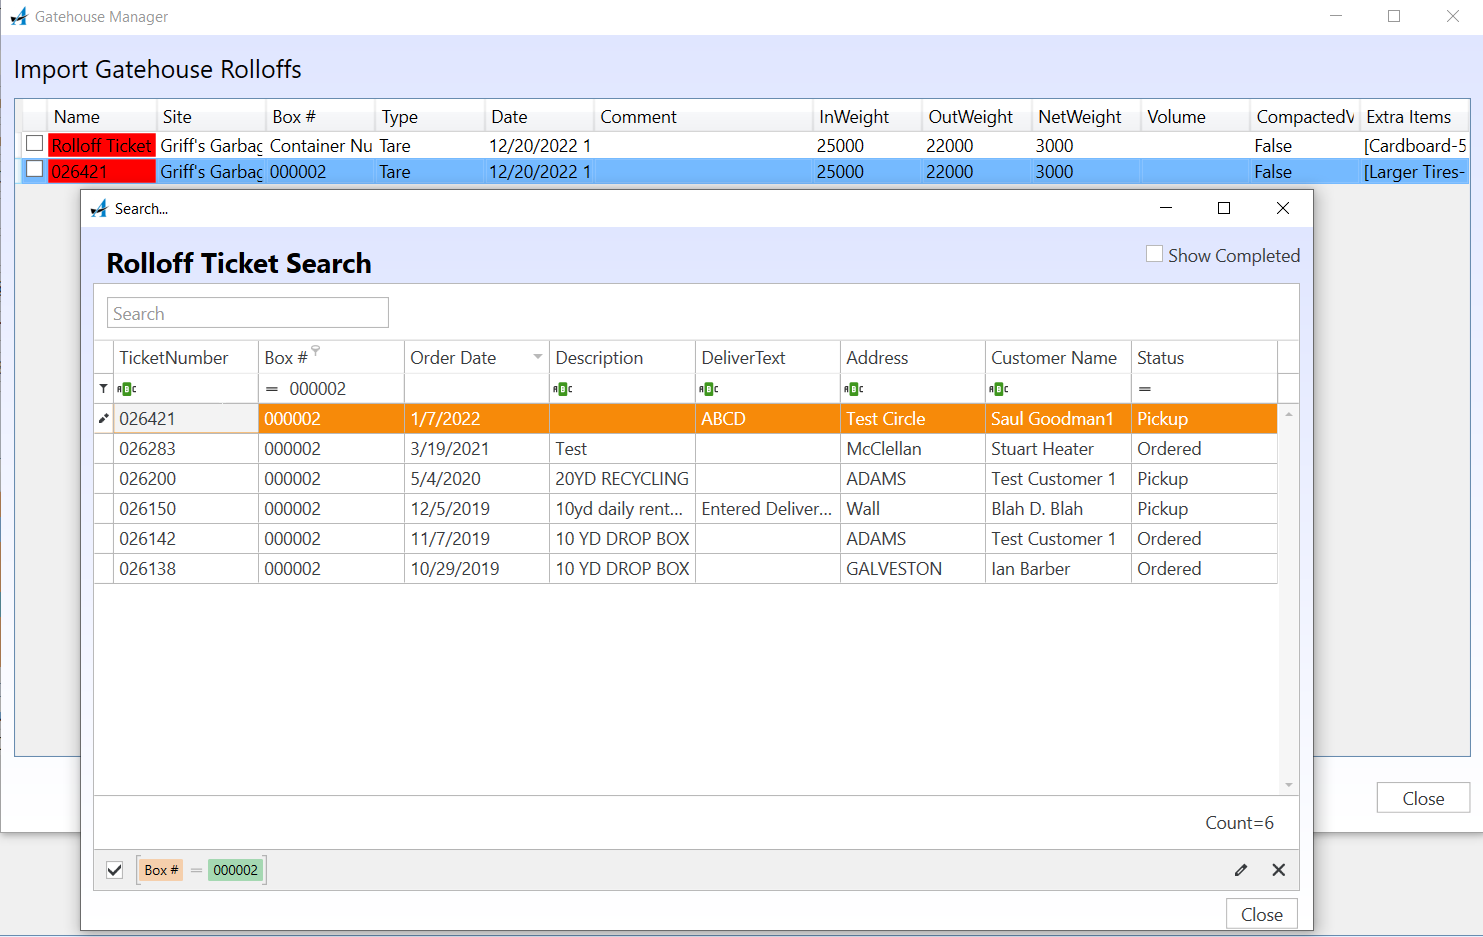Click the NetWeight column header
The image size is (1483, 937).
tap(1079, 117)
